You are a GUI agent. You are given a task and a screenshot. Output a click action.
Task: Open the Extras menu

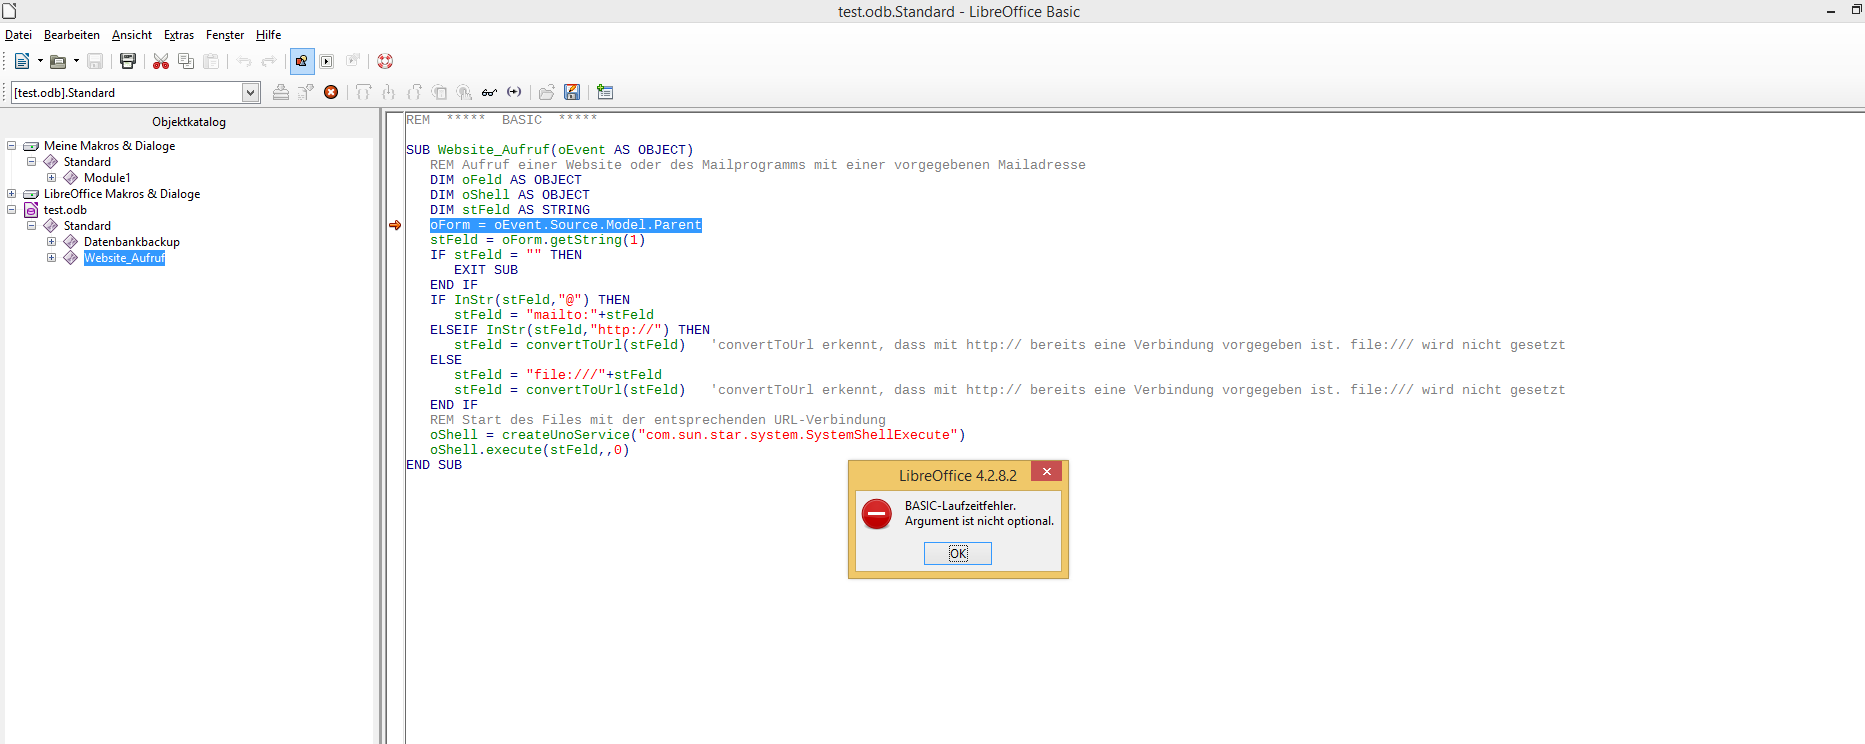point(179,35)
